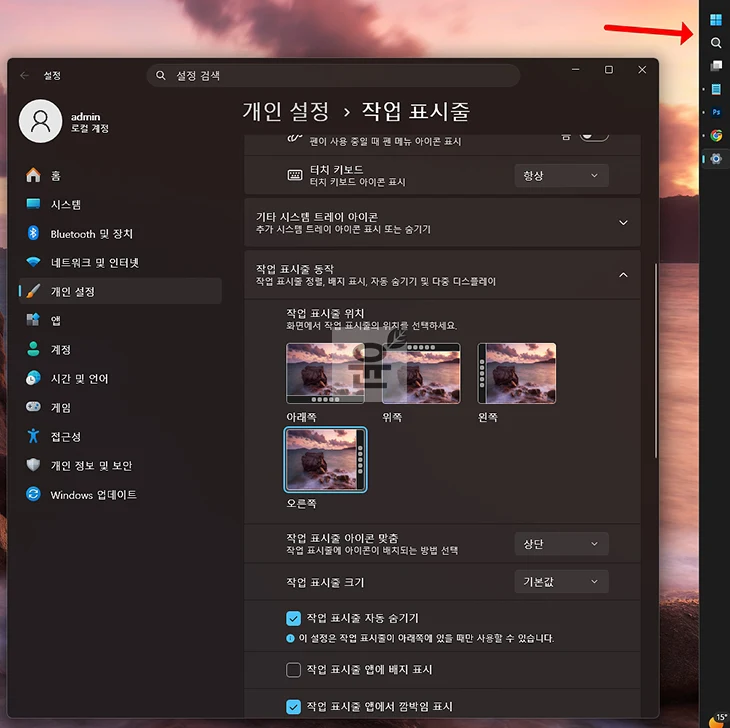
Task: Click the Windows 업데이트 sync icon
Action: [x=33, y=494]
